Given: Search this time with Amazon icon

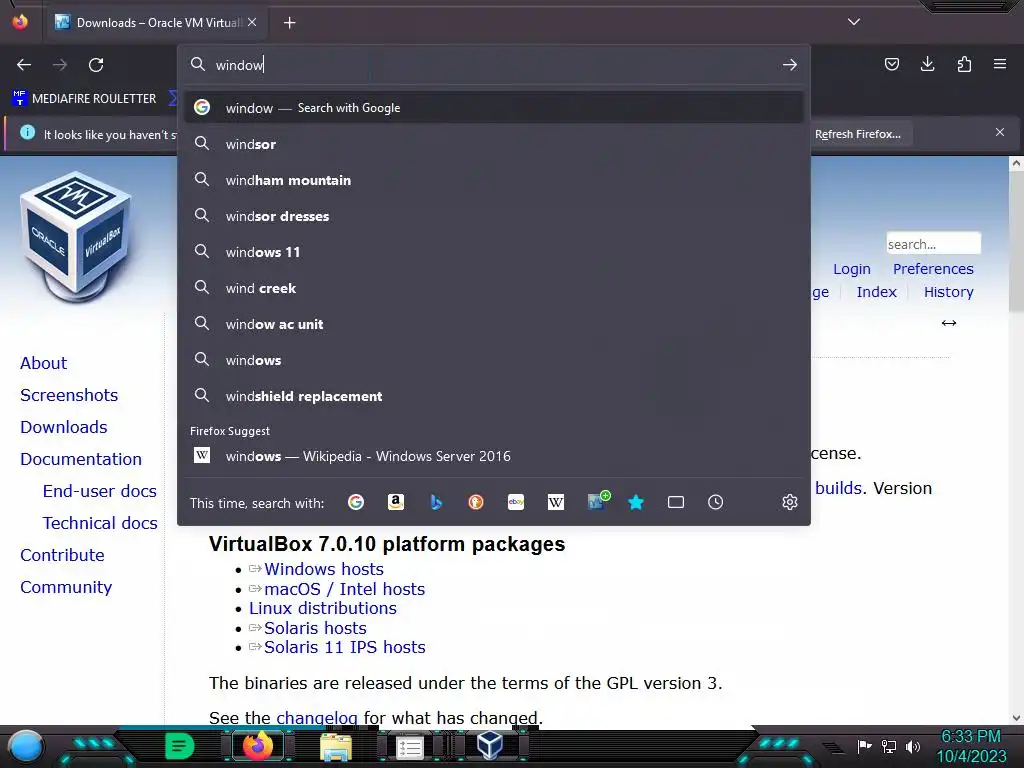Looking at the screenshot, I should [396, 502].
